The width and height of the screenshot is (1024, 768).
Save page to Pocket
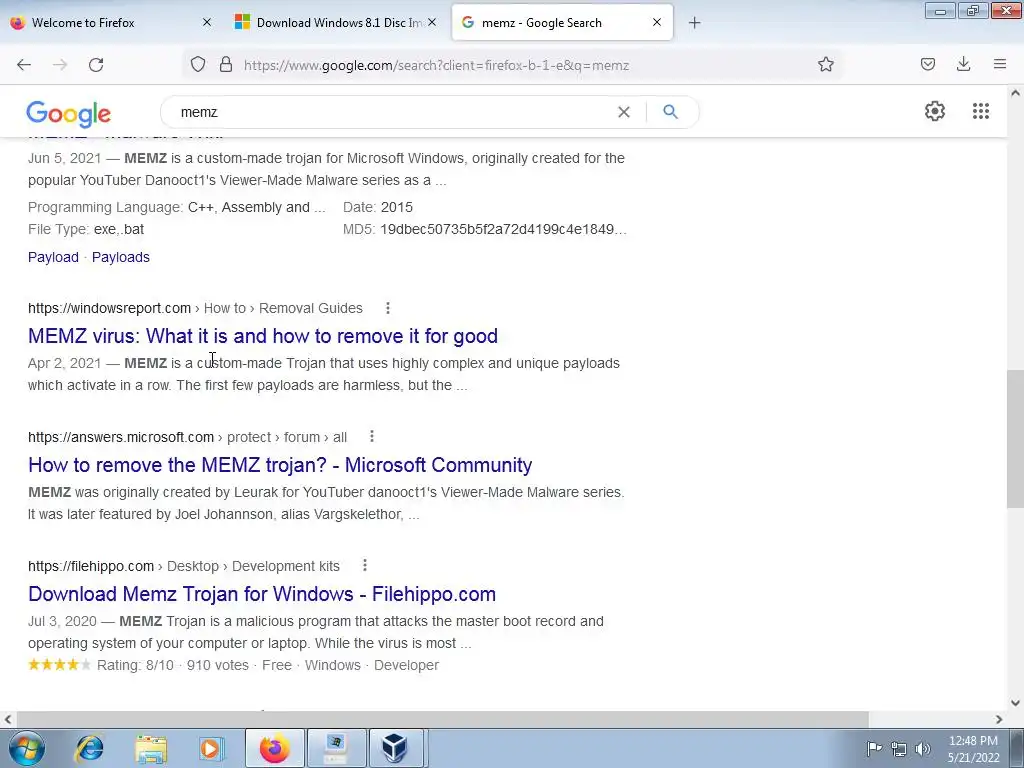click(x=927, y=65)
